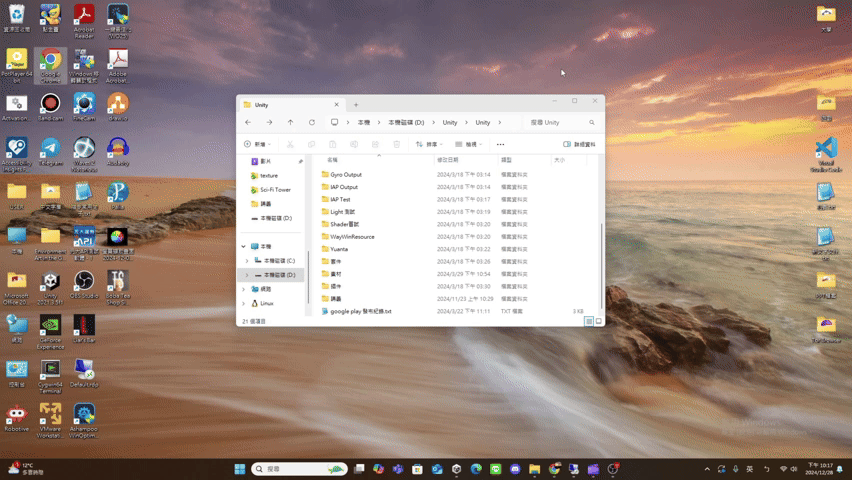Expand the Linux tree node
The width and height of the screenshot is (852, 480).
pos(243,303)
